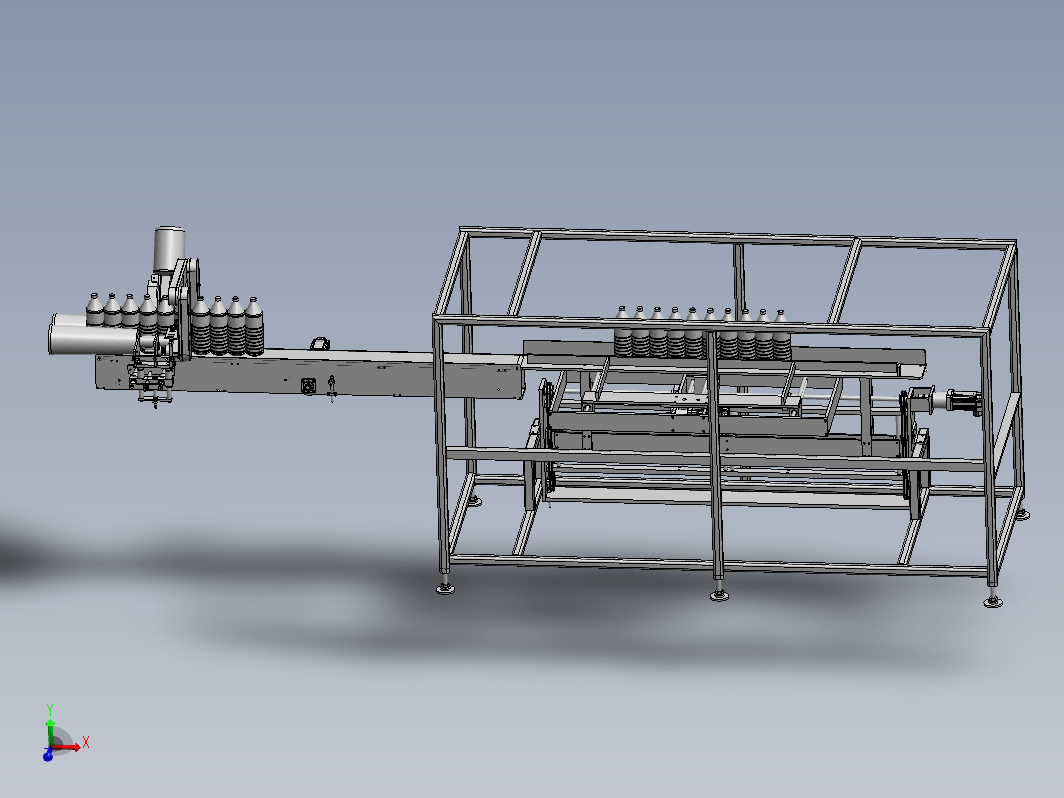Select the front-right leveling foot of the frame

993,597
